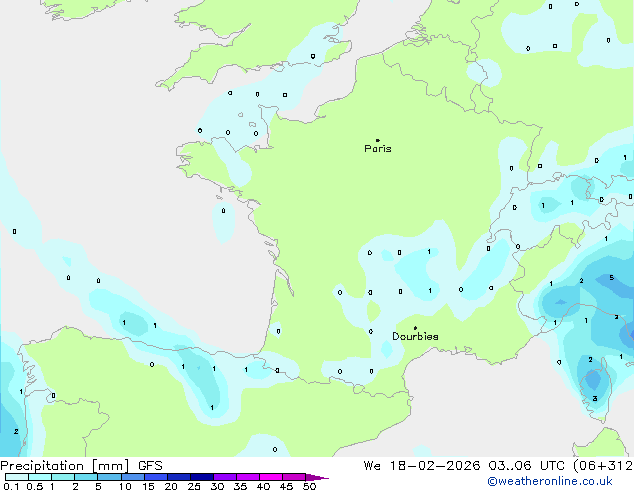634x490 pixels.
Task: Pick the palest 0.1 mm legend swatch
Action: [17, 477]
